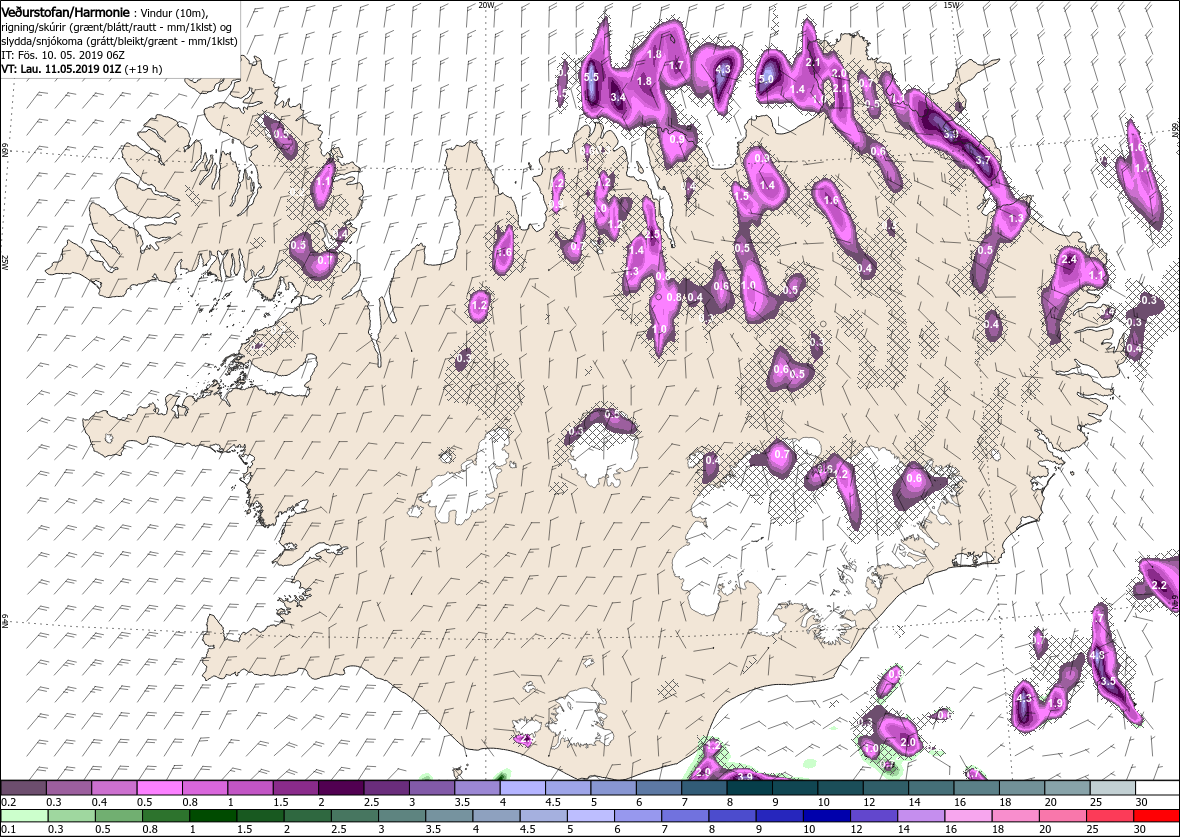Pick the lower legend swatch between 0.5 and 0.8

point(118,816)
